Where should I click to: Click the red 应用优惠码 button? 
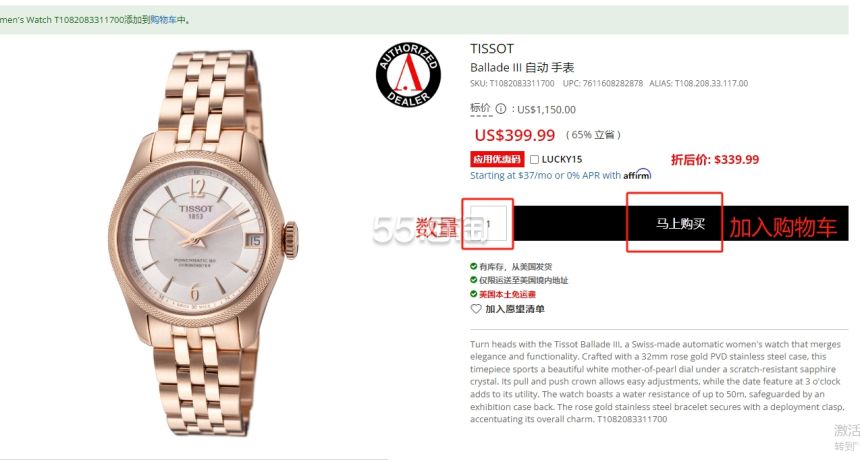pos(497,159)
